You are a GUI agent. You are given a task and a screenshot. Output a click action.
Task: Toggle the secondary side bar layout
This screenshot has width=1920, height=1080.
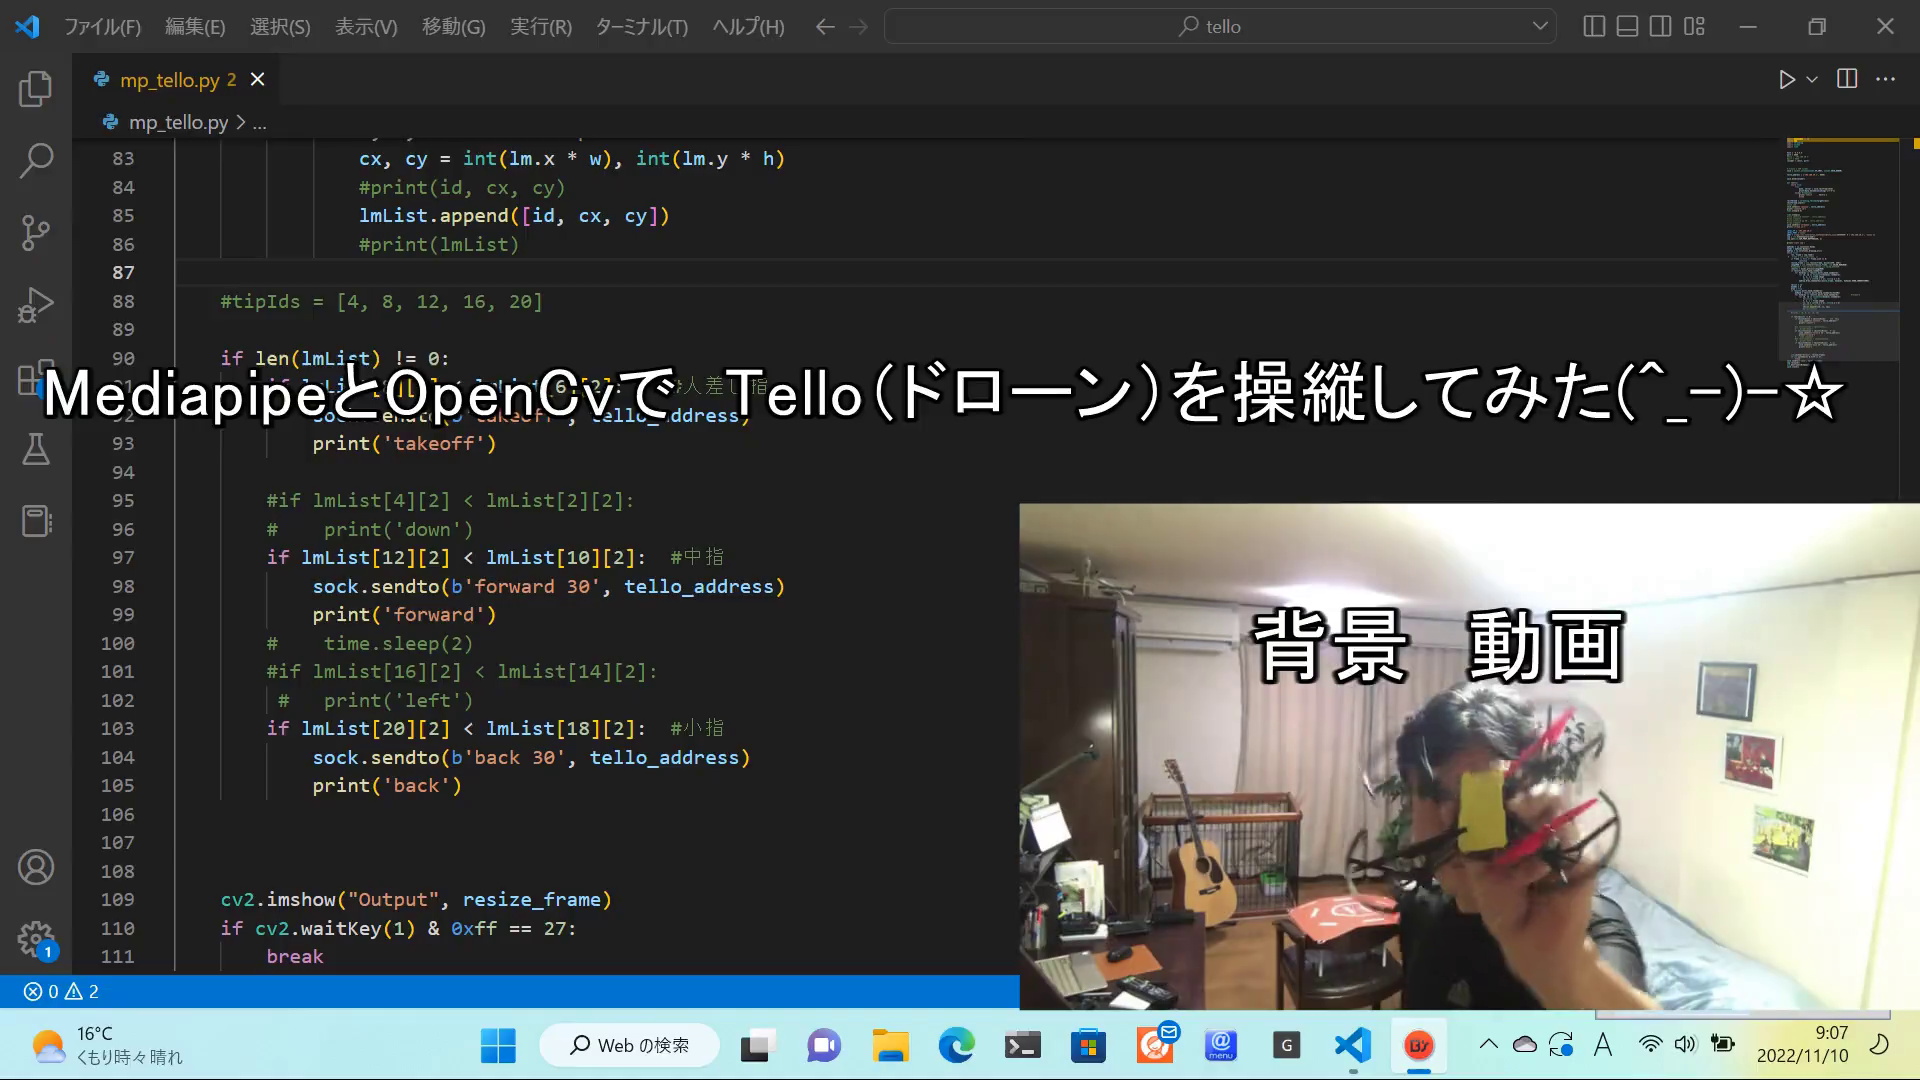[x=1660, y=27]
